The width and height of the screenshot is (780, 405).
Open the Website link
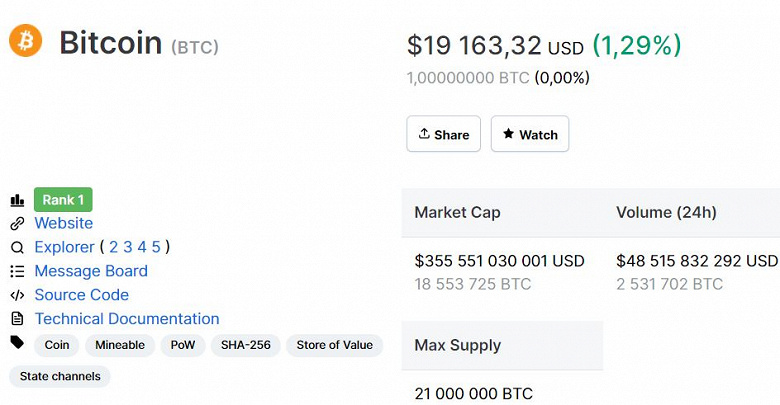pyautogui.click(x=63, y=223)
